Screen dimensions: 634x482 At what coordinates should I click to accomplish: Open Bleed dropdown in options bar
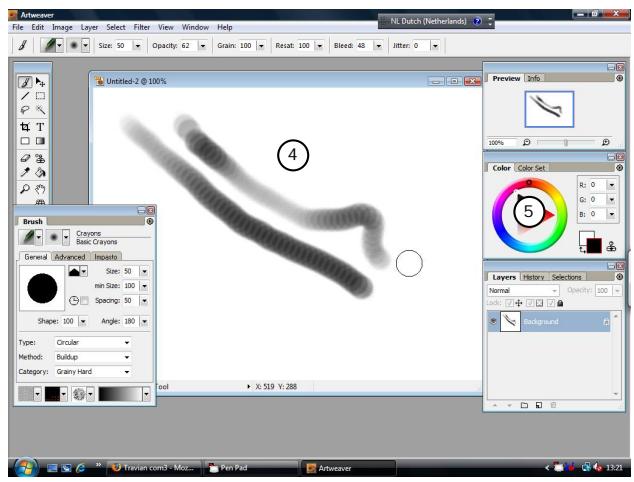pyautogui.click(x=378, y=46)
